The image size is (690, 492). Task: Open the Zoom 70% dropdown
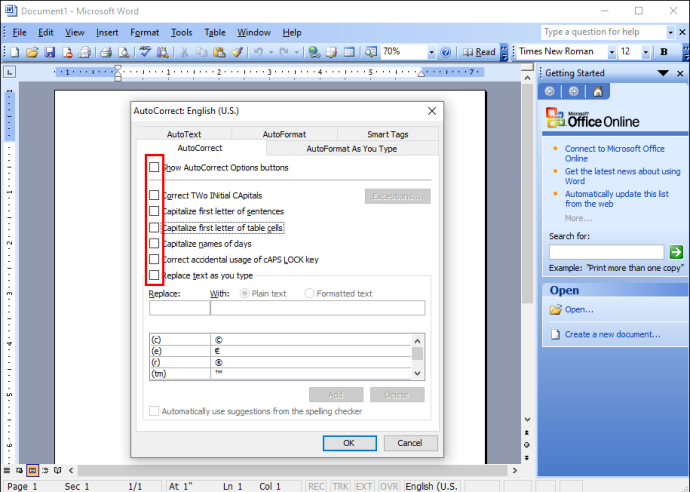pos(431,52)
